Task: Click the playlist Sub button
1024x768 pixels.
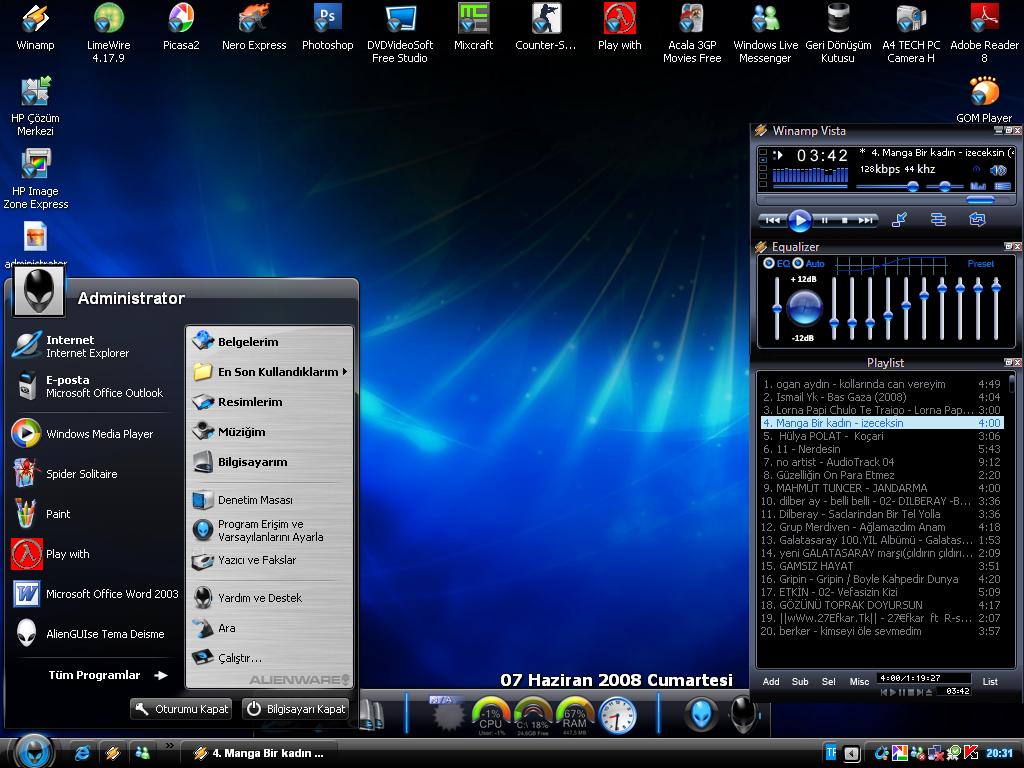Action: click(800, 681)
